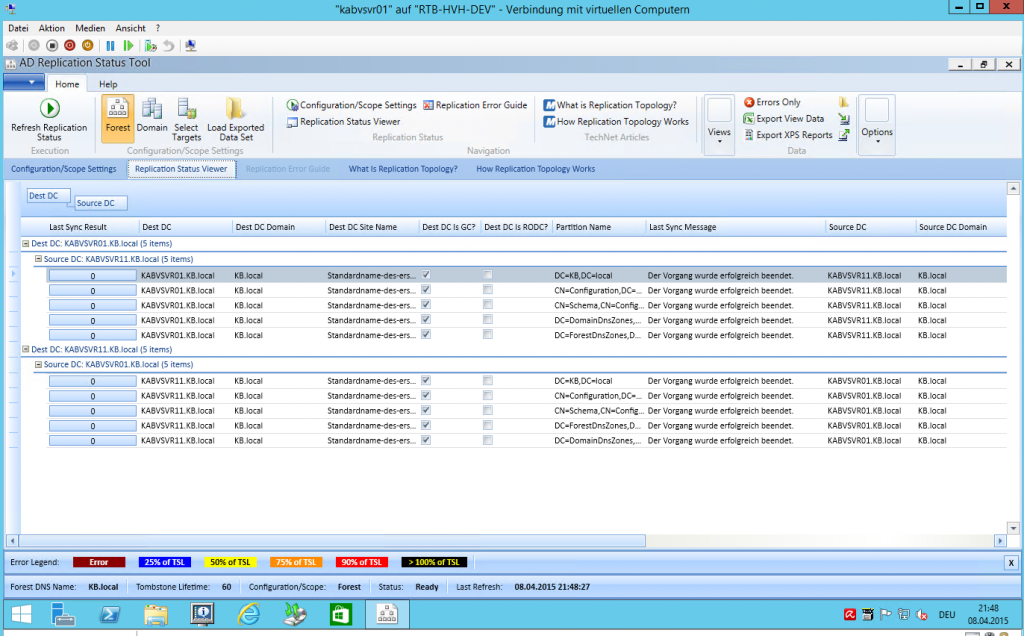This screenshot has width=1024, height=636.
Task: Click the green Reset VM play icon
Action: pos(129,46)
